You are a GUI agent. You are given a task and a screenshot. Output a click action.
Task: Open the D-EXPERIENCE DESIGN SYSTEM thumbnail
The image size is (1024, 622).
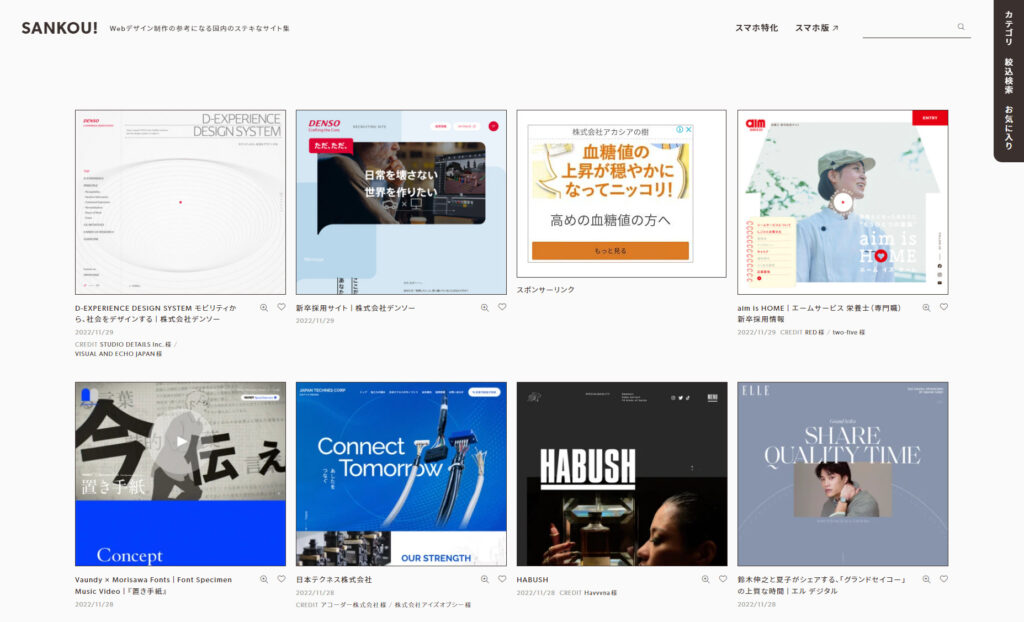tap(180, 202)
